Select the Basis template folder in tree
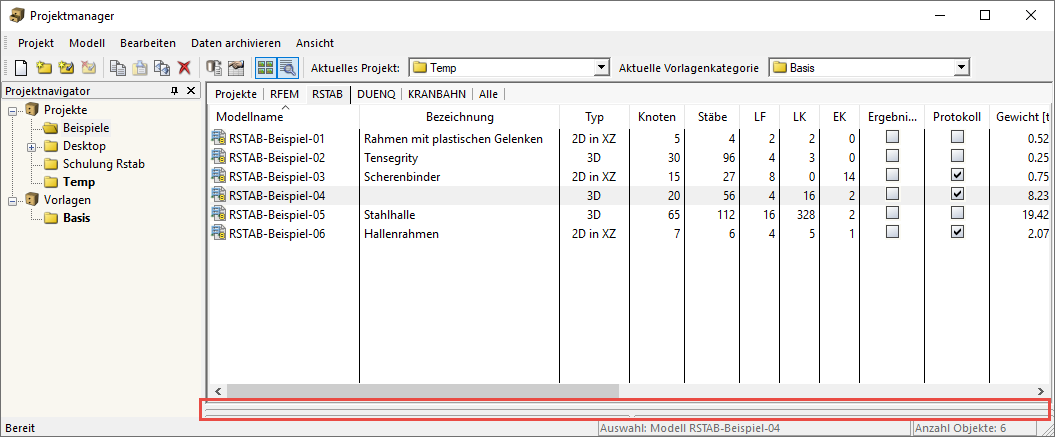 [x=76, y=218]
